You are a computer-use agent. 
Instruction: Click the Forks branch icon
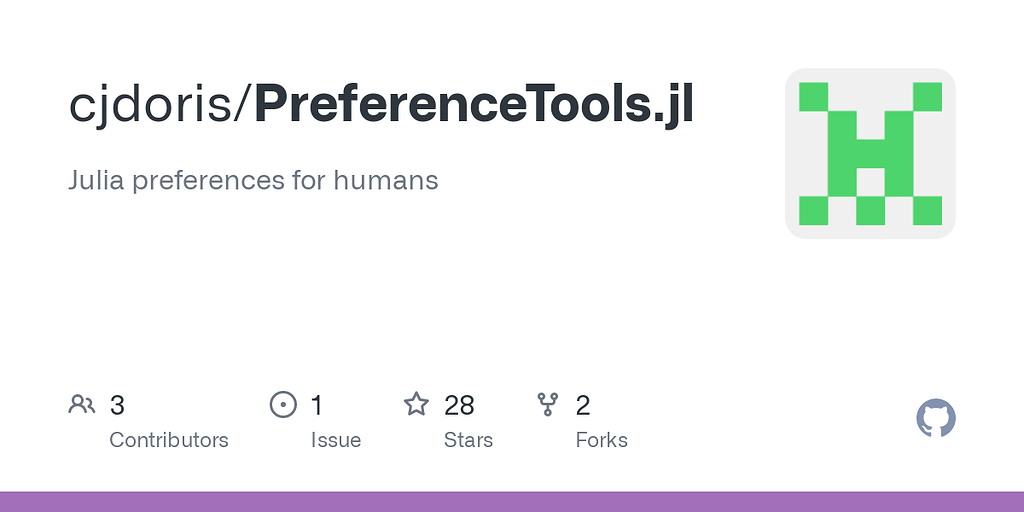pyautogui.click(x=548, y=404)
